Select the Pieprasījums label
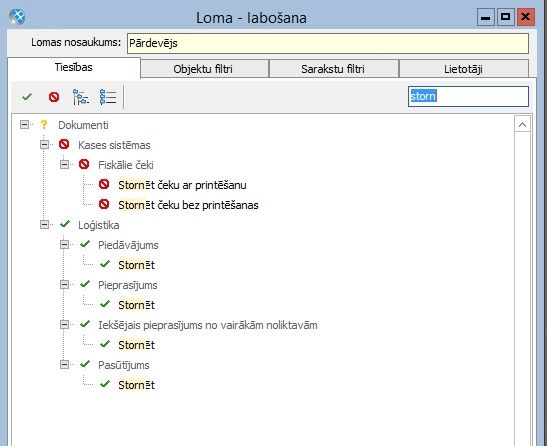This screenshot has height=446, width=547. coord(128,285)
